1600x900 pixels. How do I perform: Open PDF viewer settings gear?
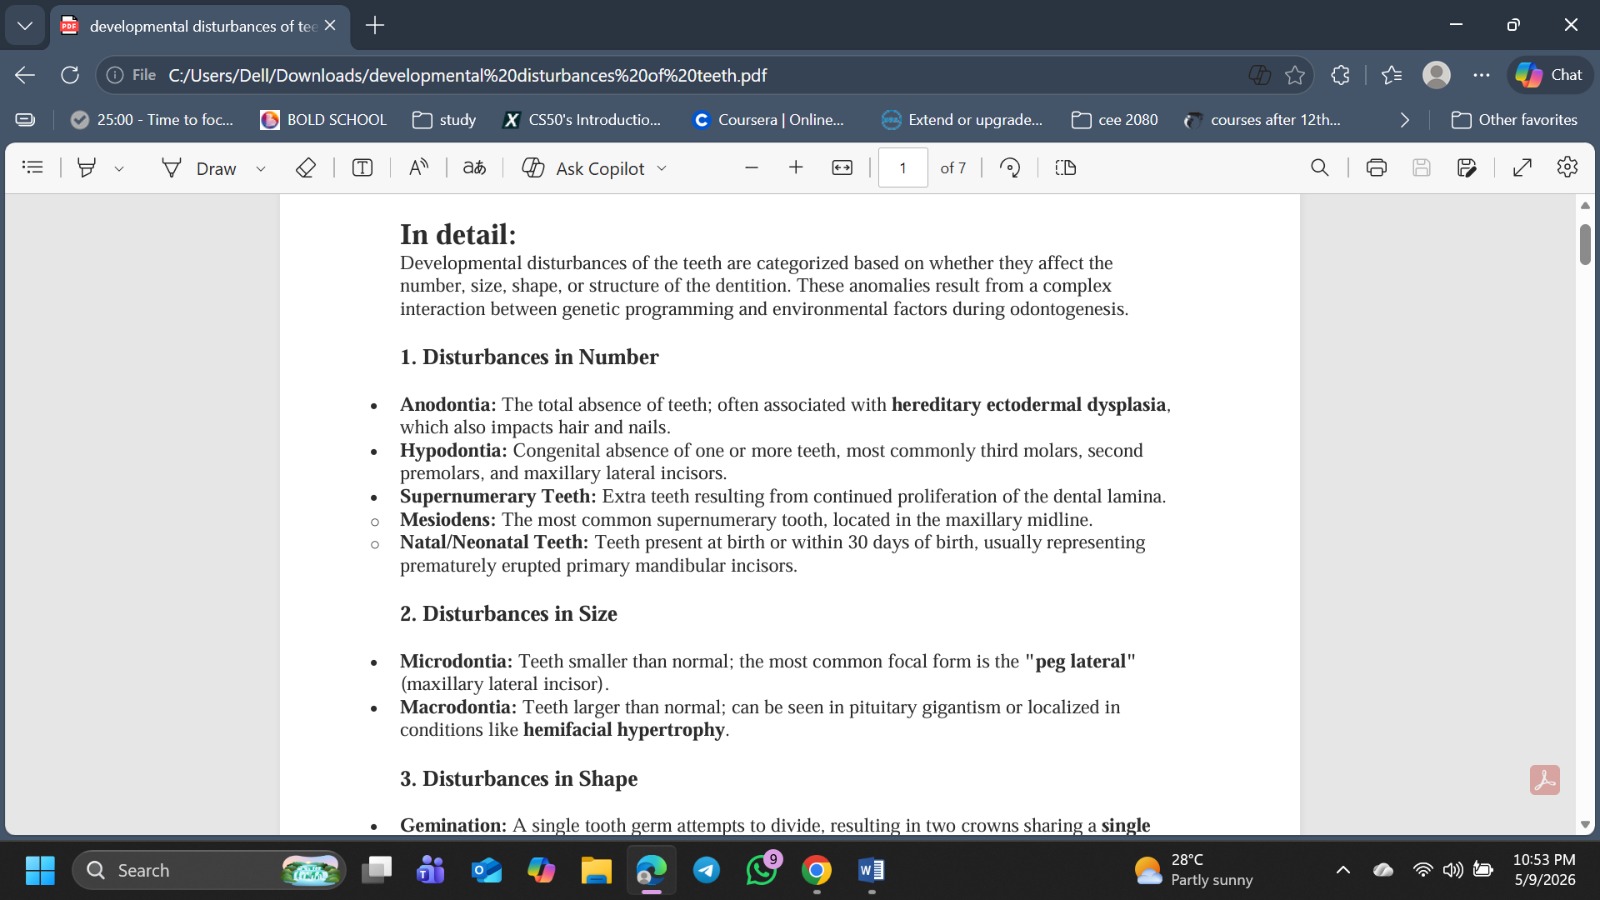[x=1568, y=168]
